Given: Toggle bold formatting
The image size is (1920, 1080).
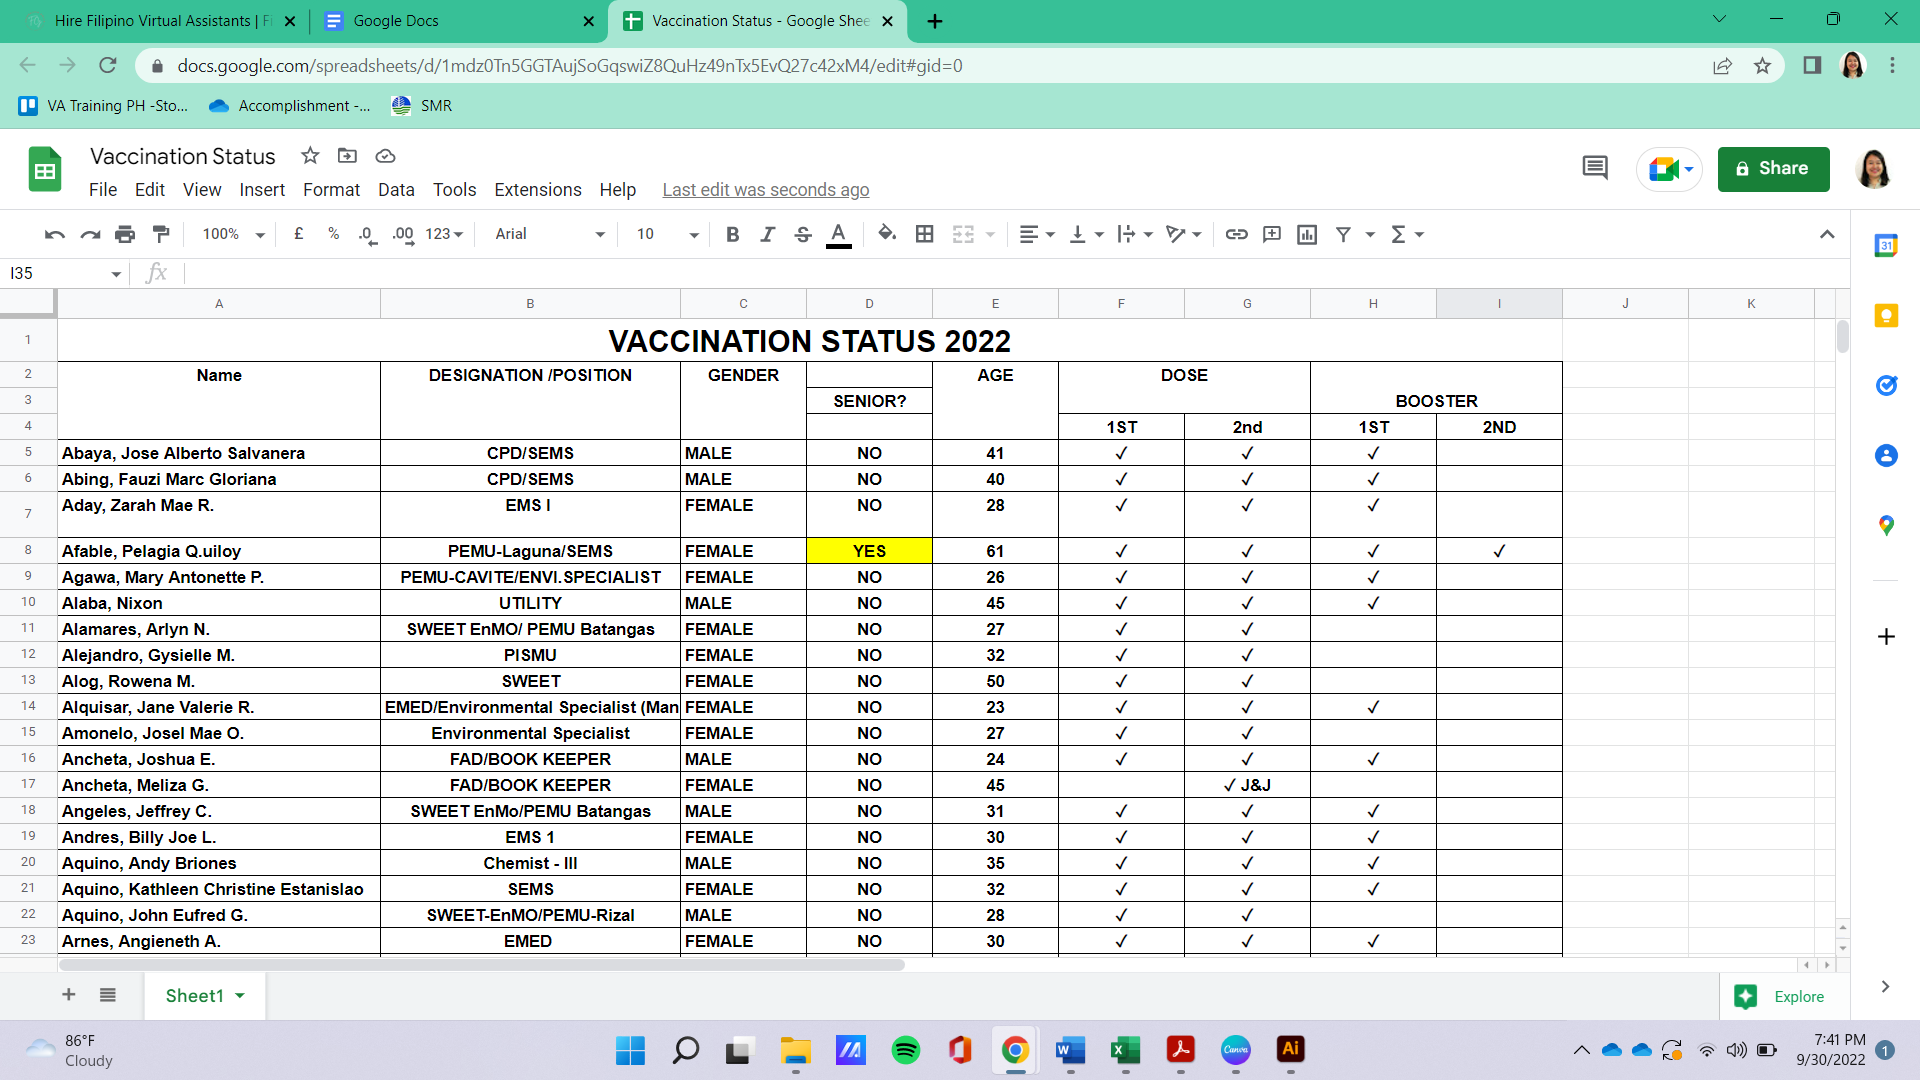Looking at the screenshot, I should pos(733,234).
